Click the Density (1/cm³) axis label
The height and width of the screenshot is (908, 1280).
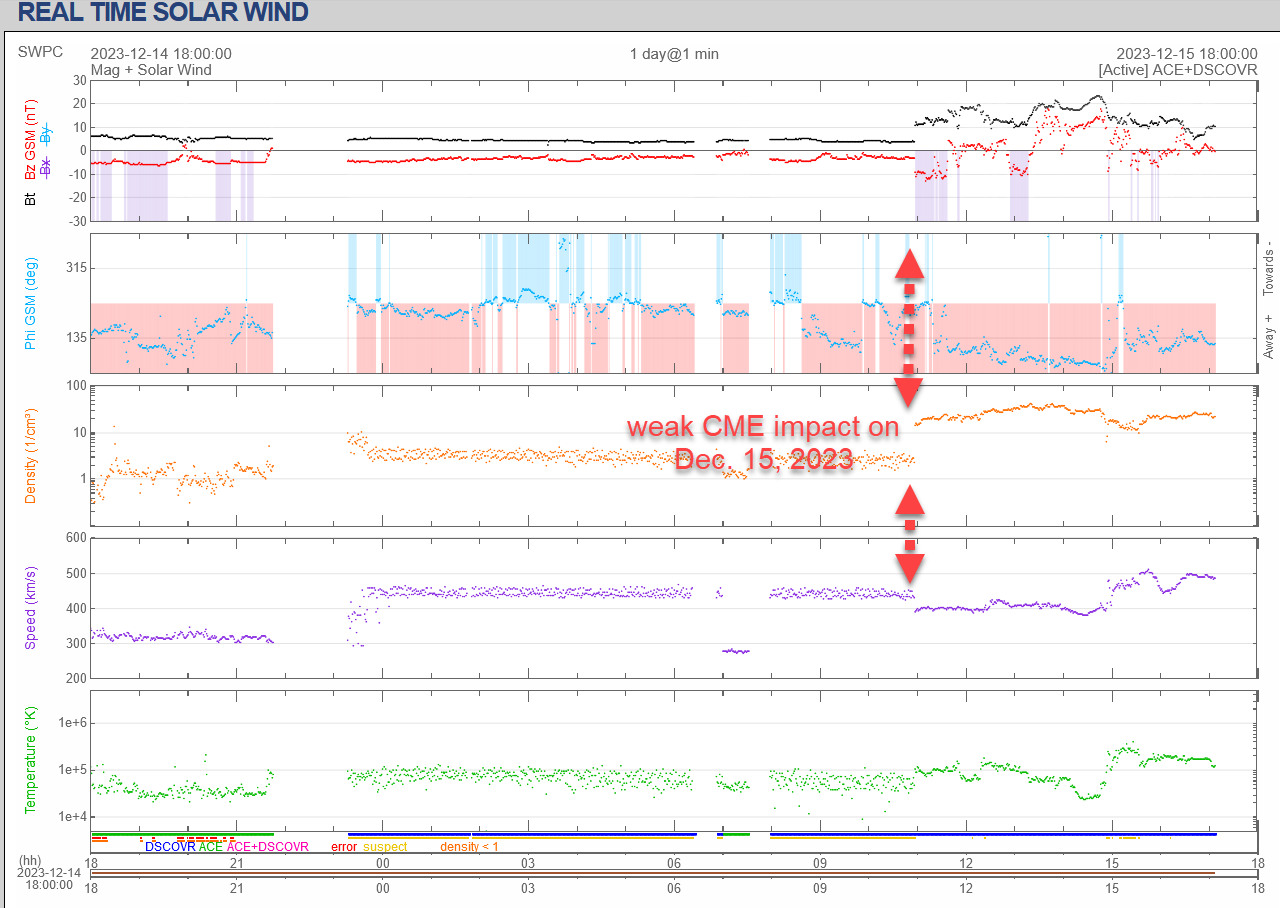[x=30, y=456]
